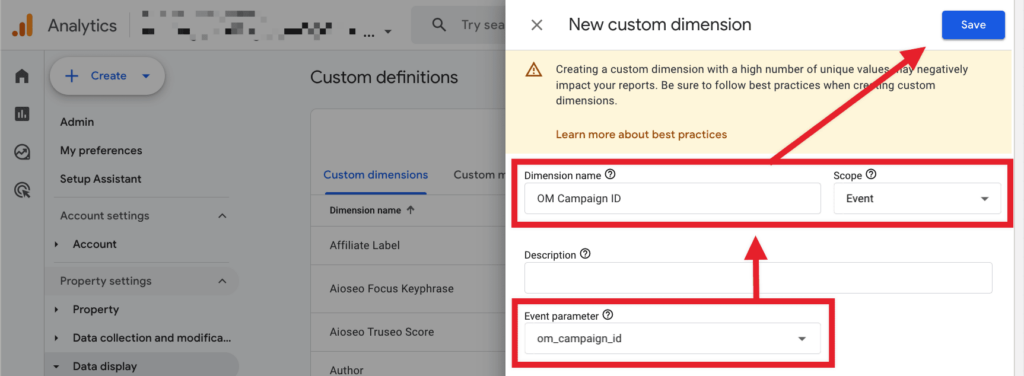This screenshot has height=376, width=1024.
Task: Click the Google Analytics logo
Action: [22, 25]
